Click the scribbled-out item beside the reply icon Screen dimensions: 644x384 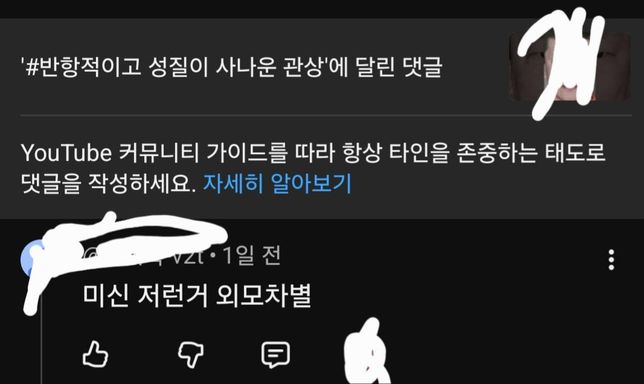[366, 352]
